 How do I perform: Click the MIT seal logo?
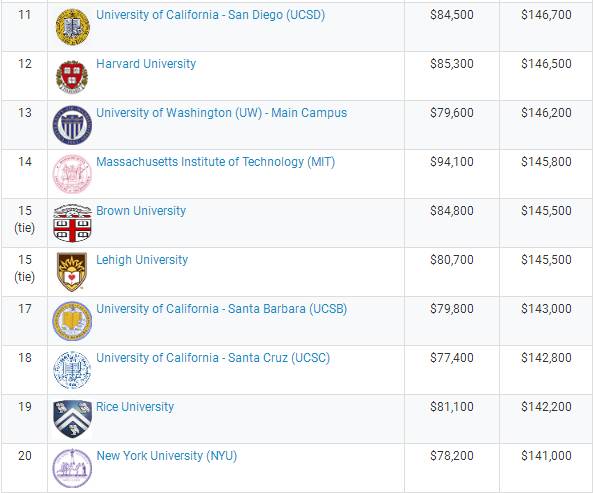72,174
